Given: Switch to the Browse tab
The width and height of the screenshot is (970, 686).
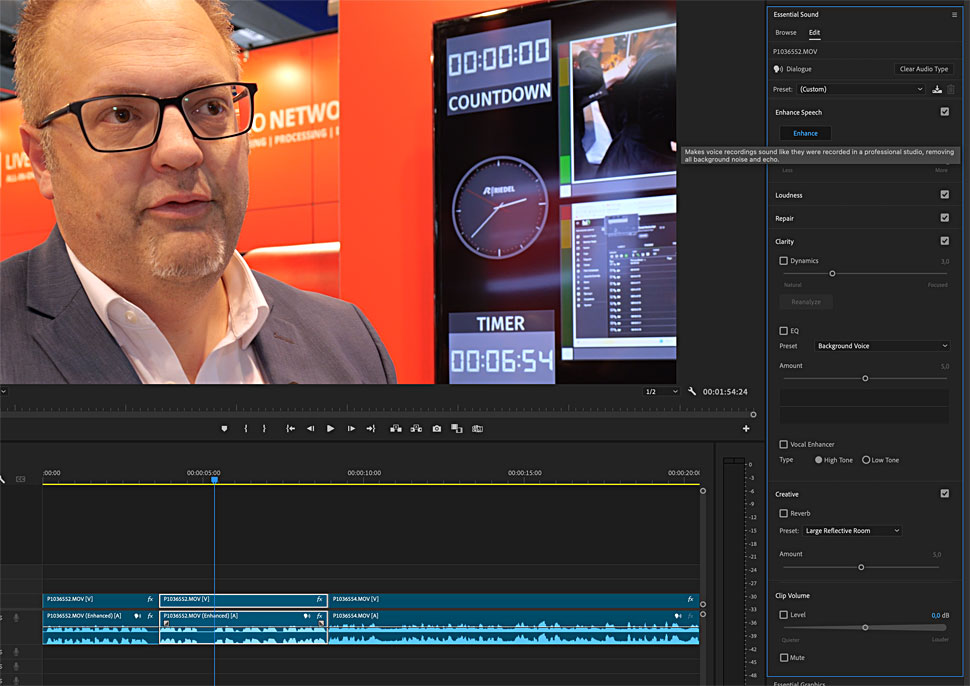Looking at the screenshot, I should click(786, 33).
